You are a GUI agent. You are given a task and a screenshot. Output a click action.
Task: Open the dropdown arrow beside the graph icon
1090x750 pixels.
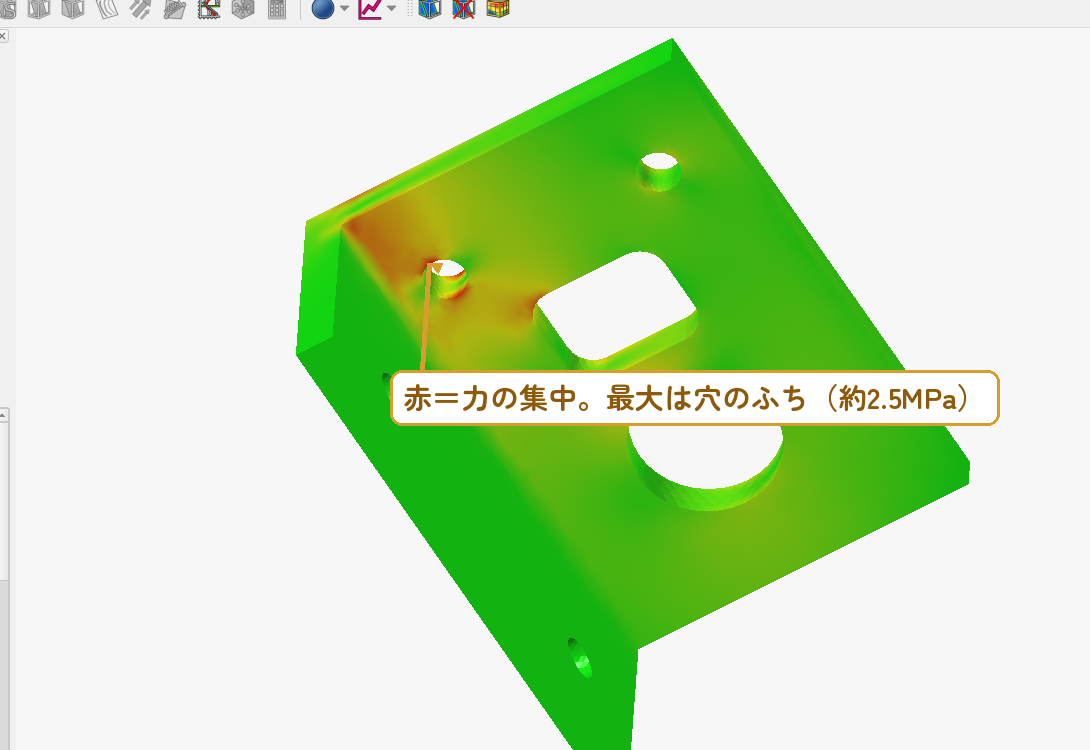[x=391, y=8]
